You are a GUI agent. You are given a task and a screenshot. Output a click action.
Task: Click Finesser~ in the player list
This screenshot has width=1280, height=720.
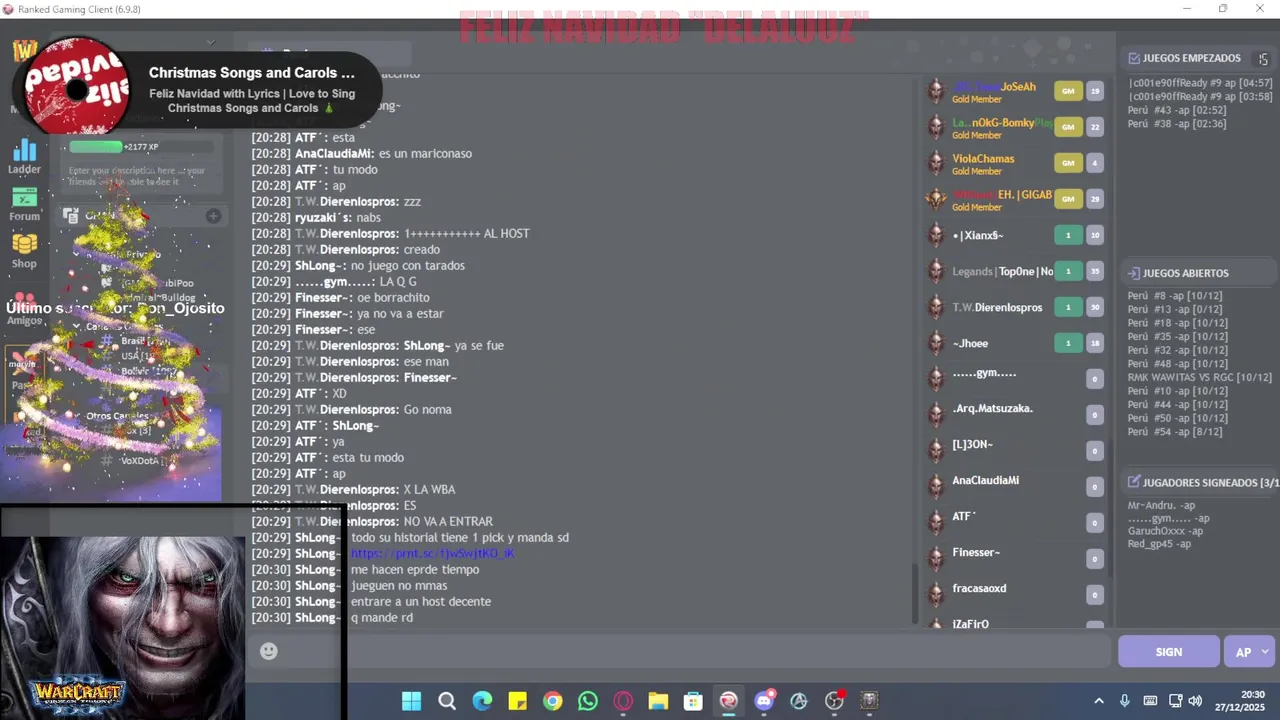click(x=976, y=553)
